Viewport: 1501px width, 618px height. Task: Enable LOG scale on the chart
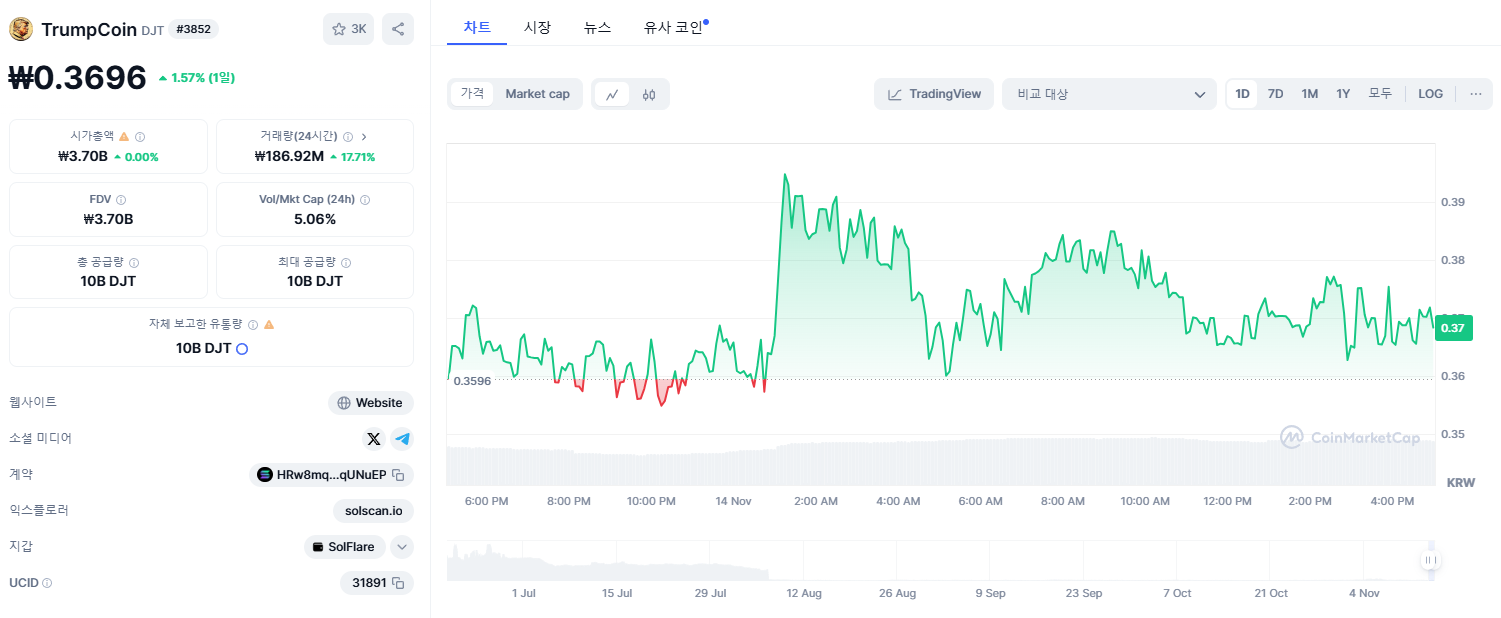tap(1430, 94)
